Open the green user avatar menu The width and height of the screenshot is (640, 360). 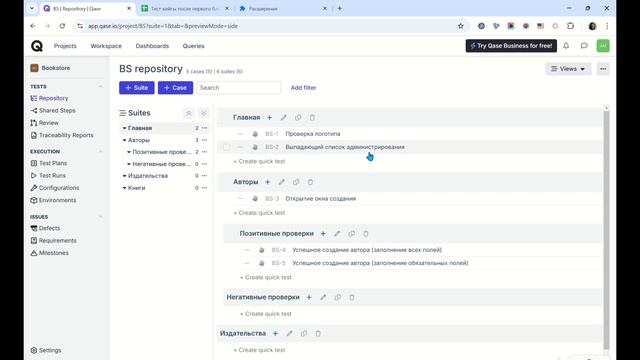(x=603, y=46)
